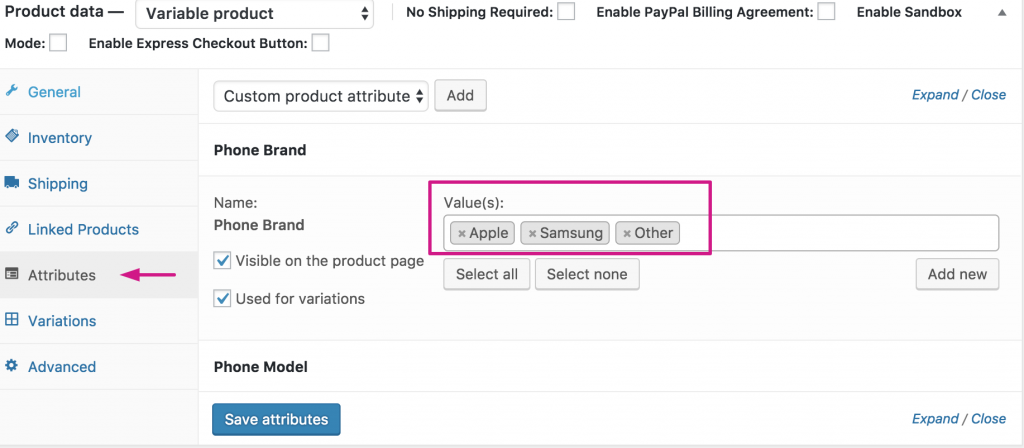Viewport: 1024px width, 448px height.
Task: Open the Attributes tab
Action: (x=62, y=275)
